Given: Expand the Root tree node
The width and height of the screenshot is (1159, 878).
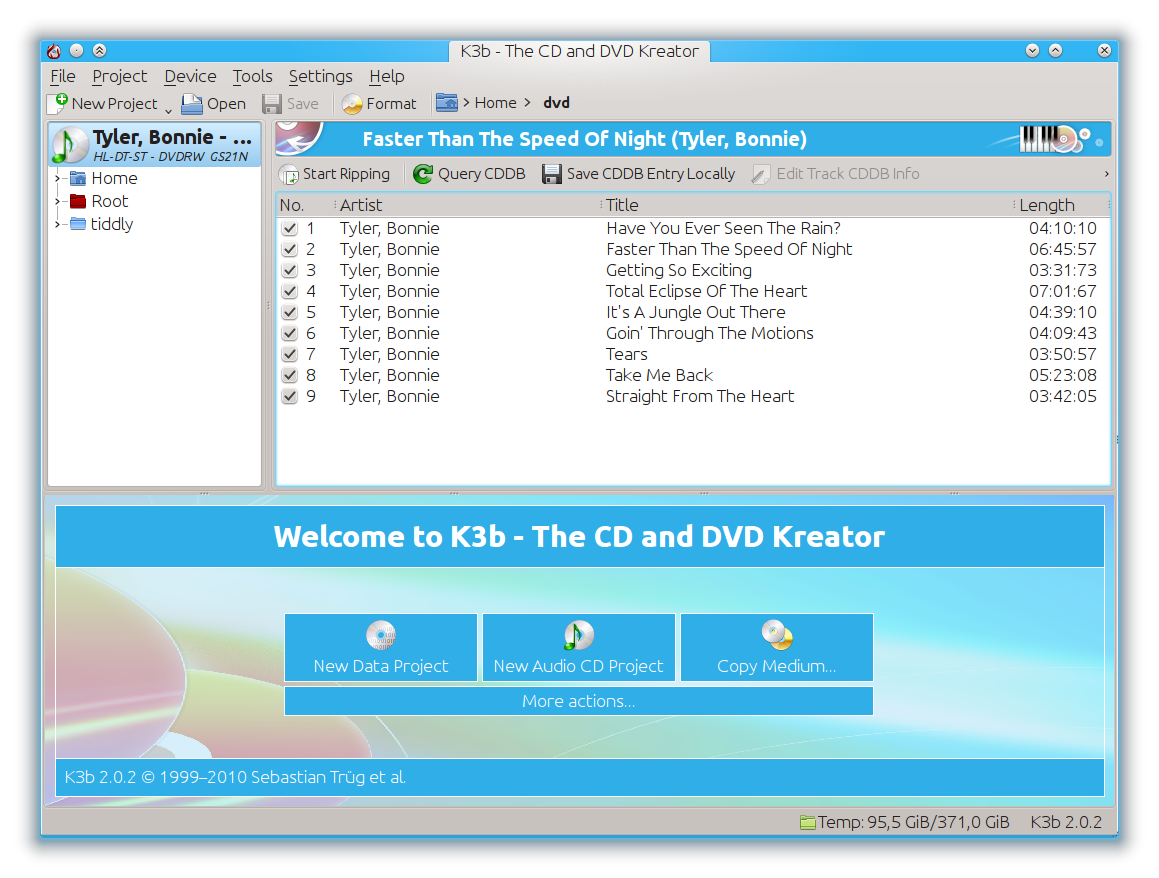Looking at the screenshot, I should [57, 201].
